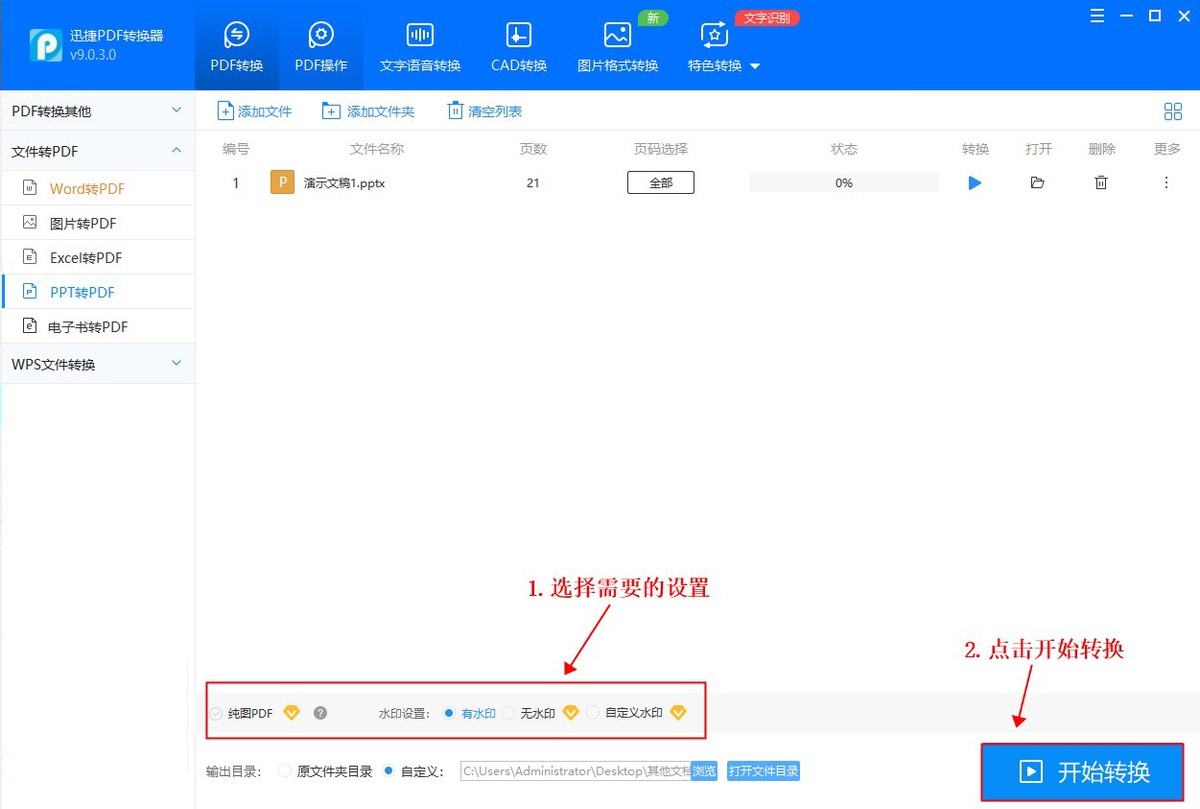Select the 无水印 watermark option

pyautogui.click(x=509, y=712)
